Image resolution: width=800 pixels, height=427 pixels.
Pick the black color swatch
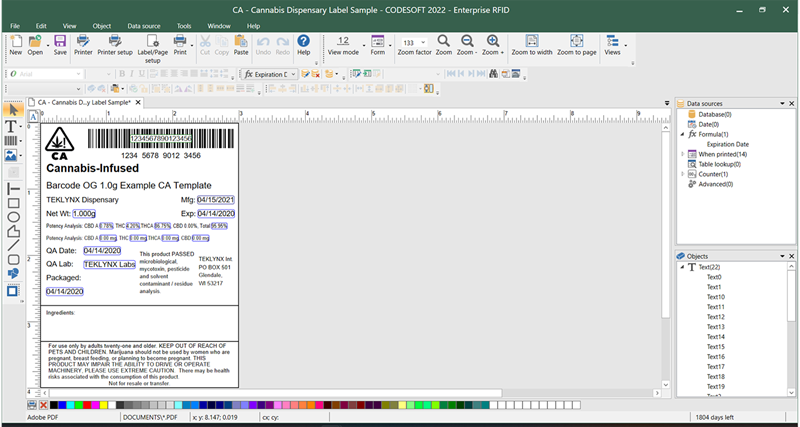pyautogui.click(x=54, y=405)
